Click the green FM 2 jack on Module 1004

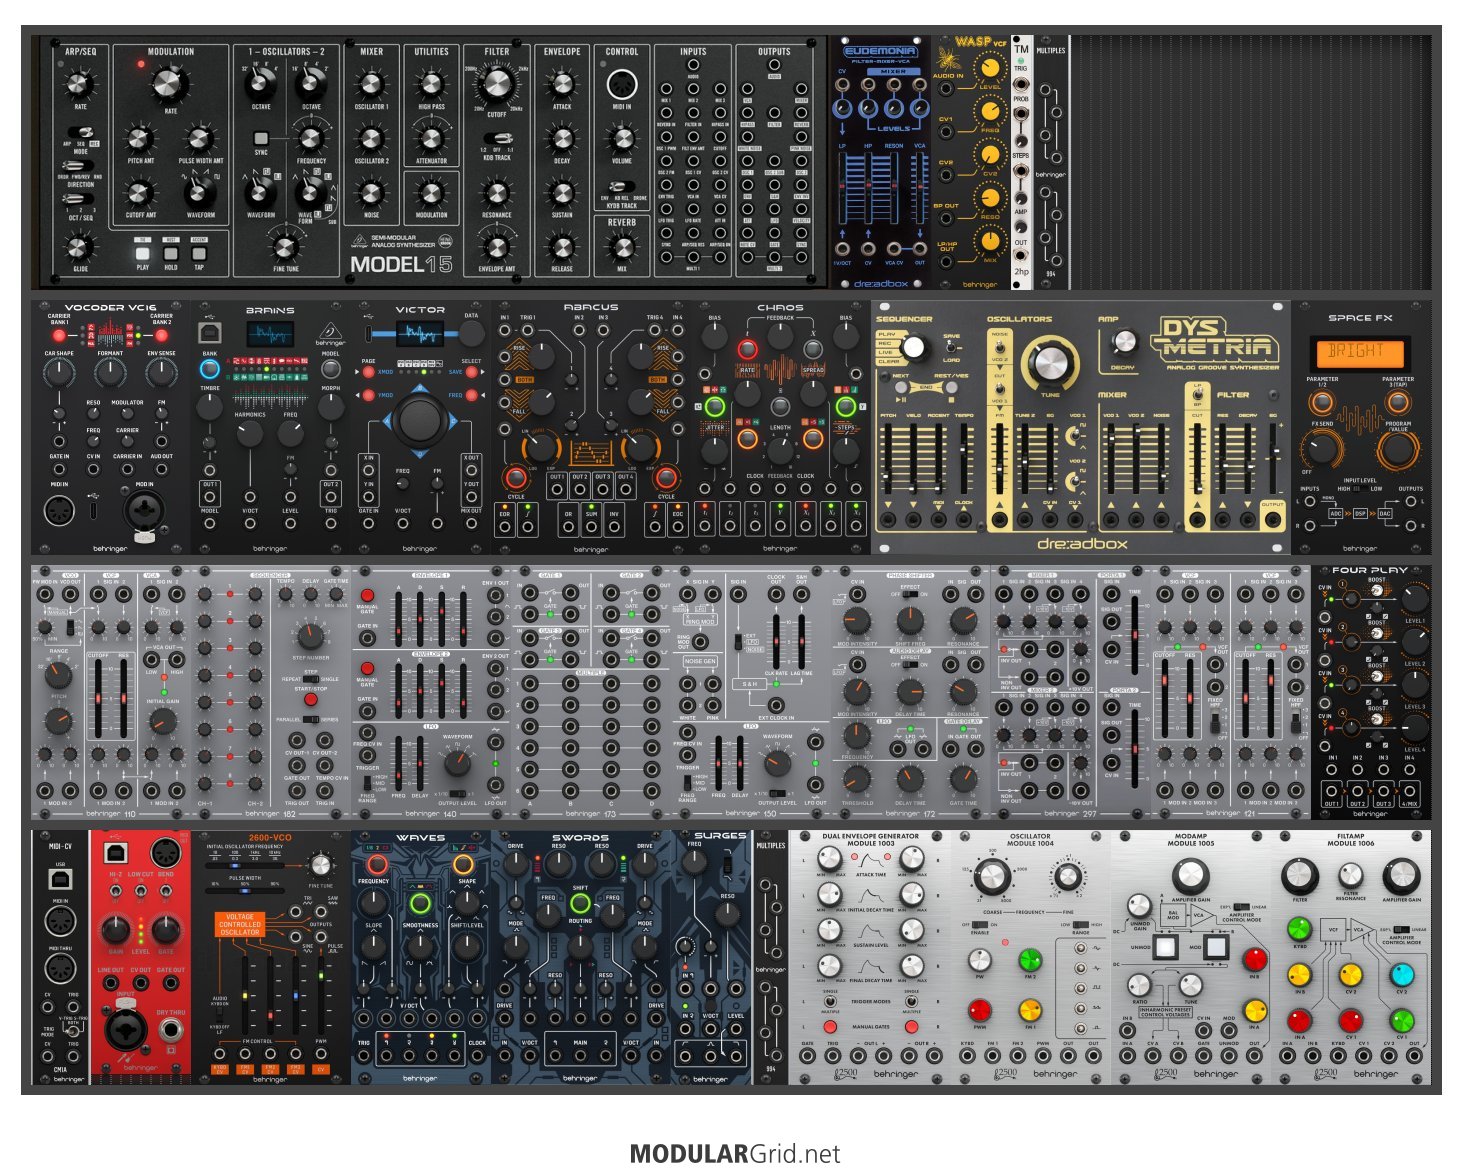point(1029,961)
